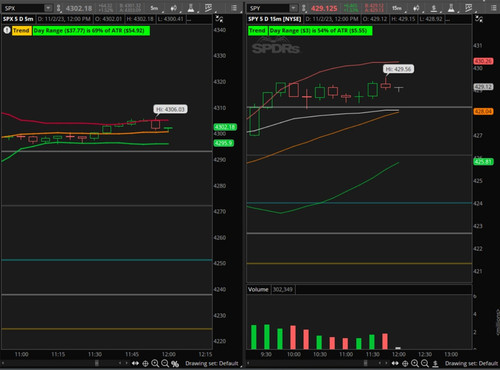Click SPY 425.81 green price label
Image resolution: width=500 pixels, height=370 pixels.
coord(483,162)
